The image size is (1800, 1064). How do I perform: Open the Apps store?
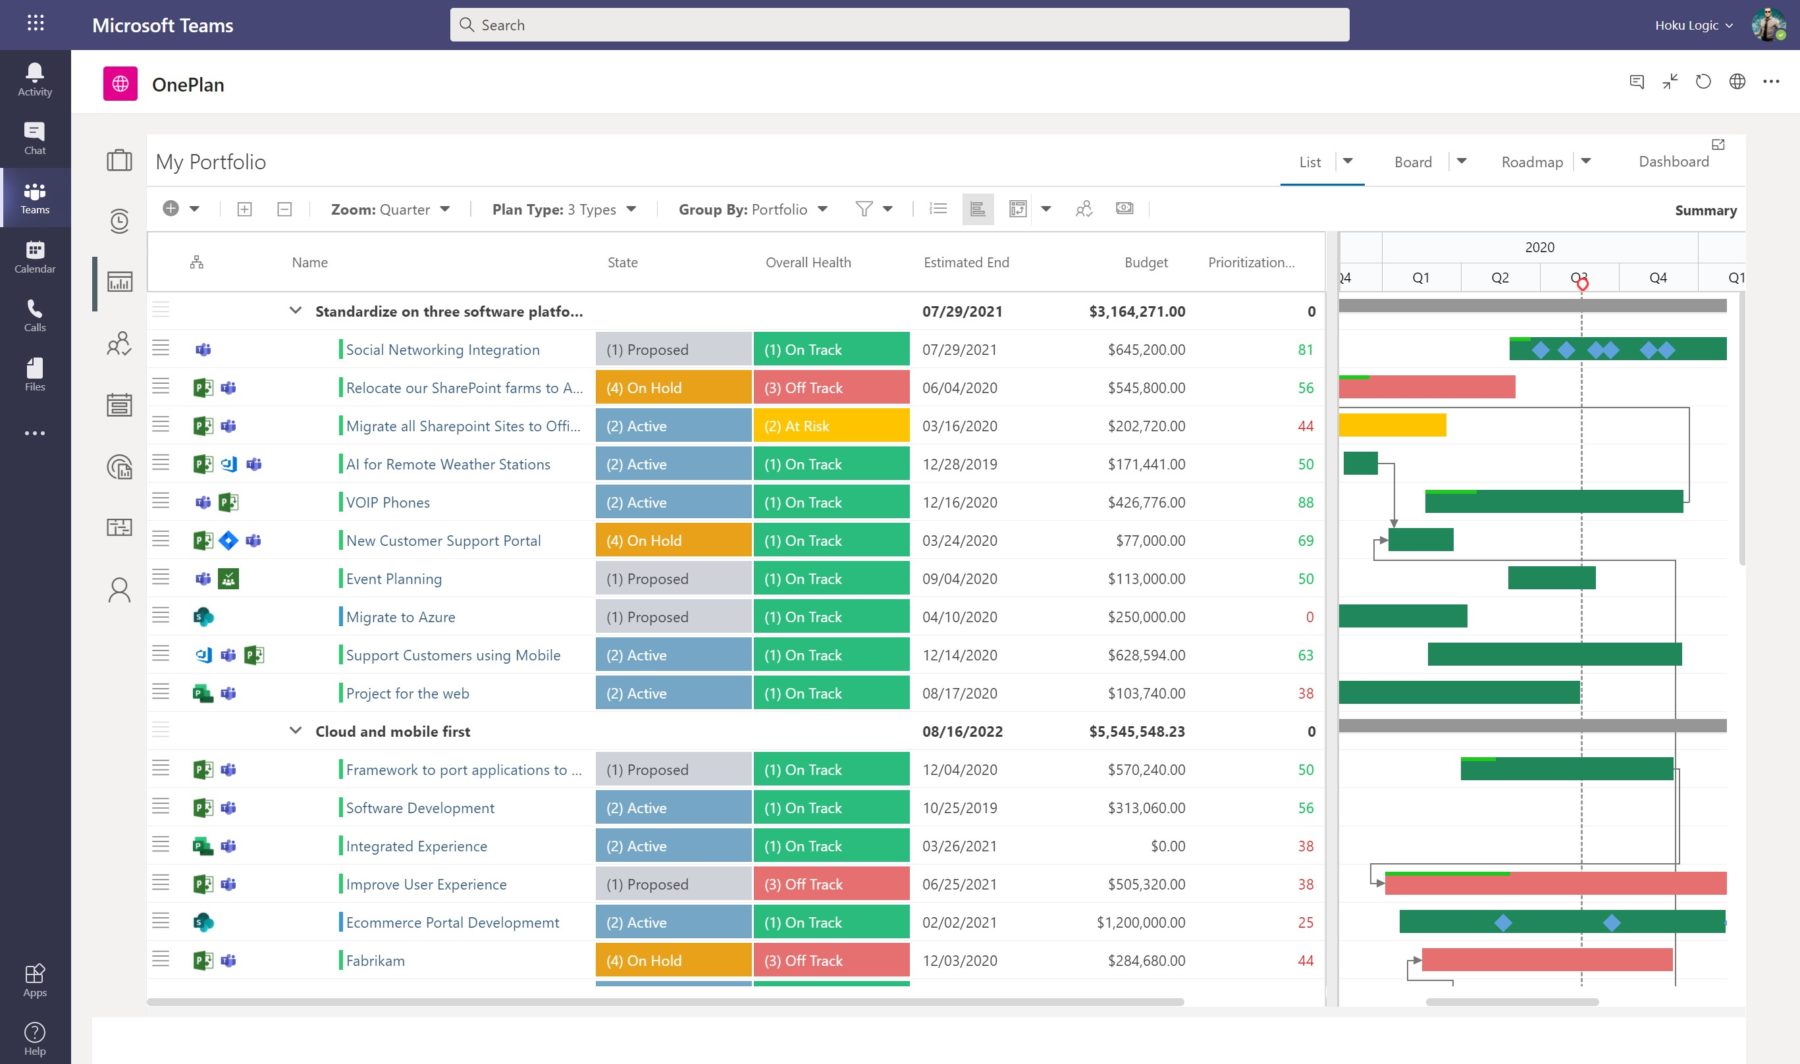click(x=35, y=980)
